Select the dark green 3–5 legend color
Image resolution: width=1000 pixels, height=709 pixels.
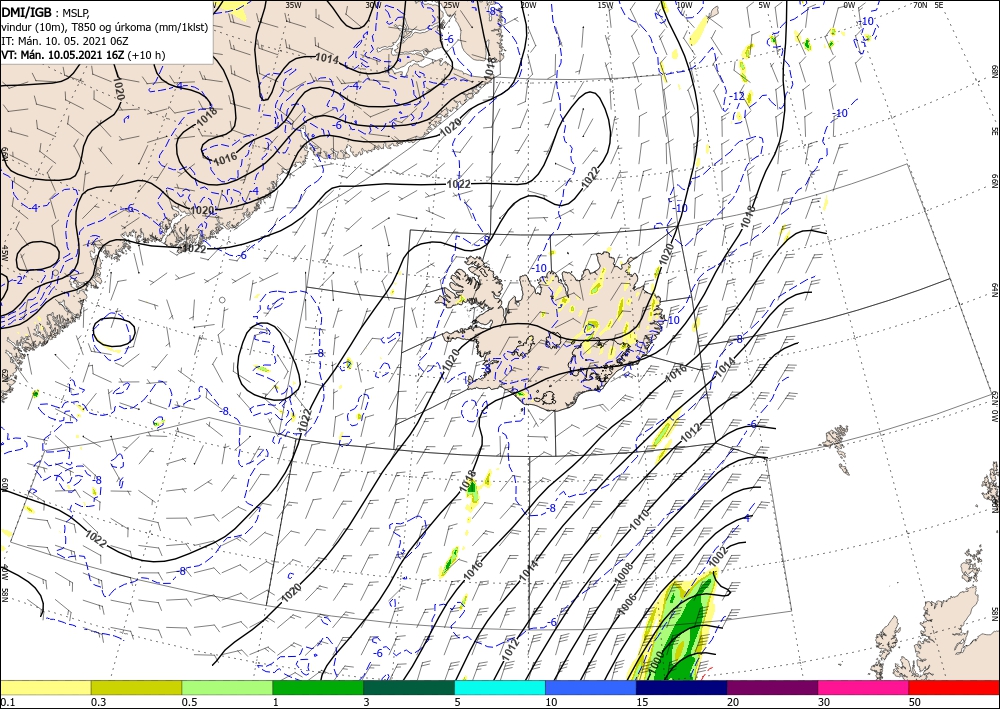(x=409, y=687)
